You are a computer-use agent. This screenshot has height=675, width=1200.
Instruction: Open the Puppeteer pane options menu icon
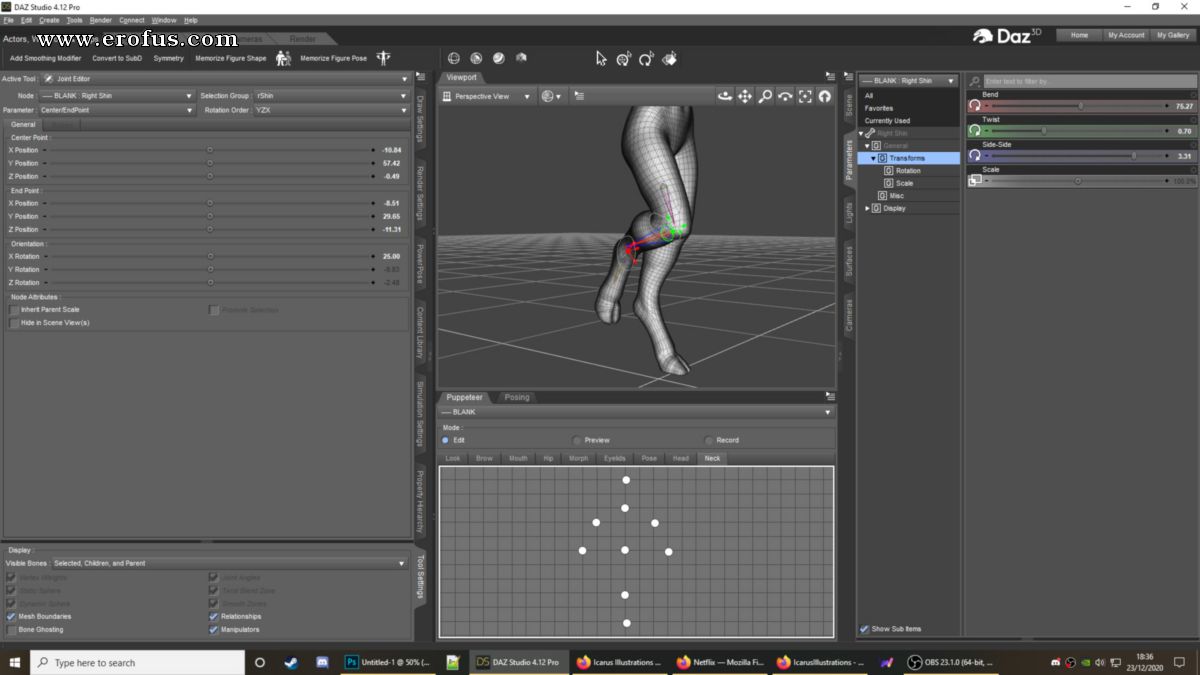coord(830,397)
